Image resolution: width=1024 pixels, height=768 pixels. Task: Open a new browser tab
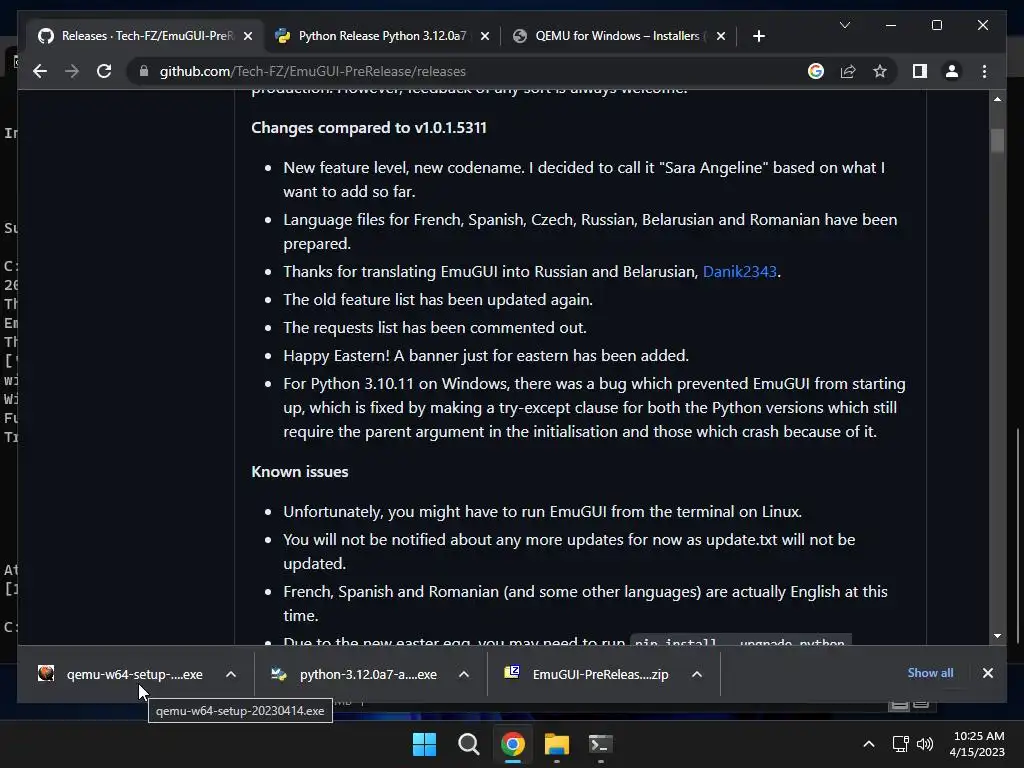click(x=758, y=36)
